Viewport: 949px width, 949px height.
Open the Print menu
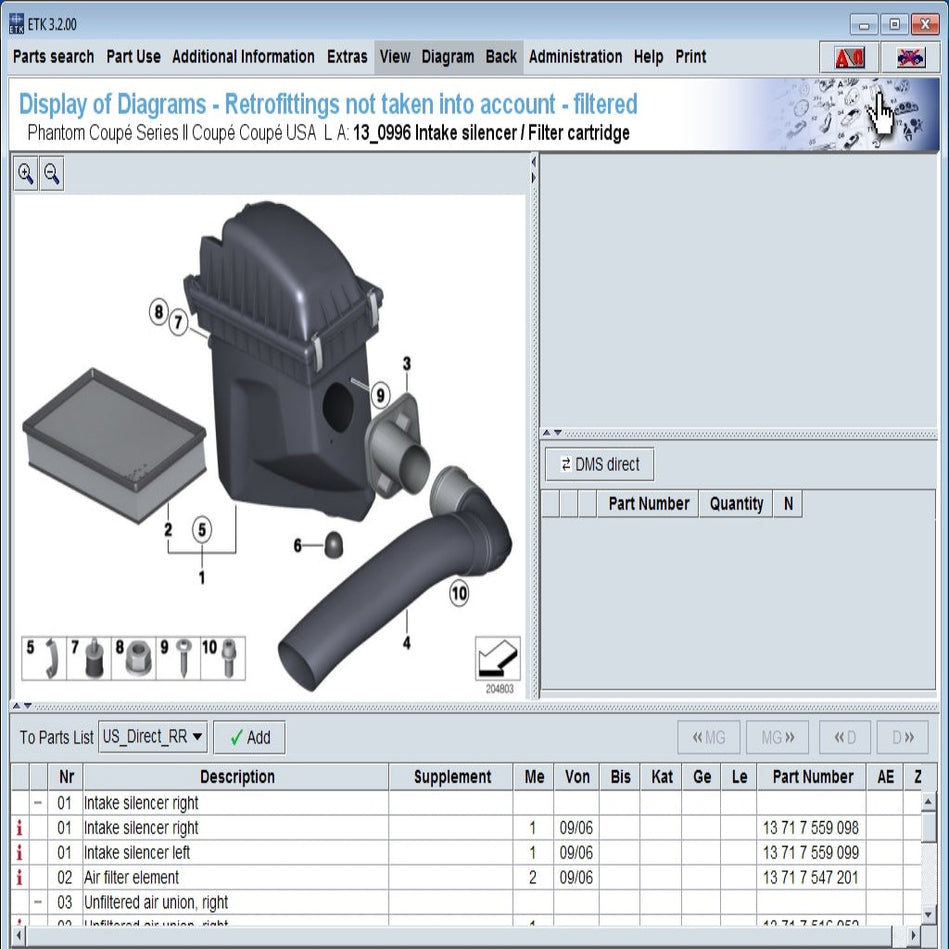click(x=691, y=56)
